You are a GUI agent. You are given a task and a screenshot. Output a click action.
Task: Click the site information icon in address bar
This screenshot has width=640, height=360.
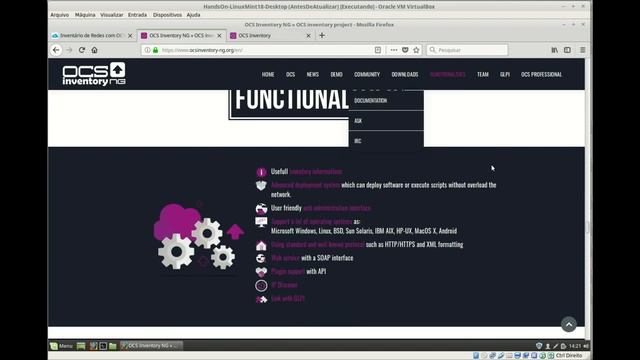pos(147,50)
